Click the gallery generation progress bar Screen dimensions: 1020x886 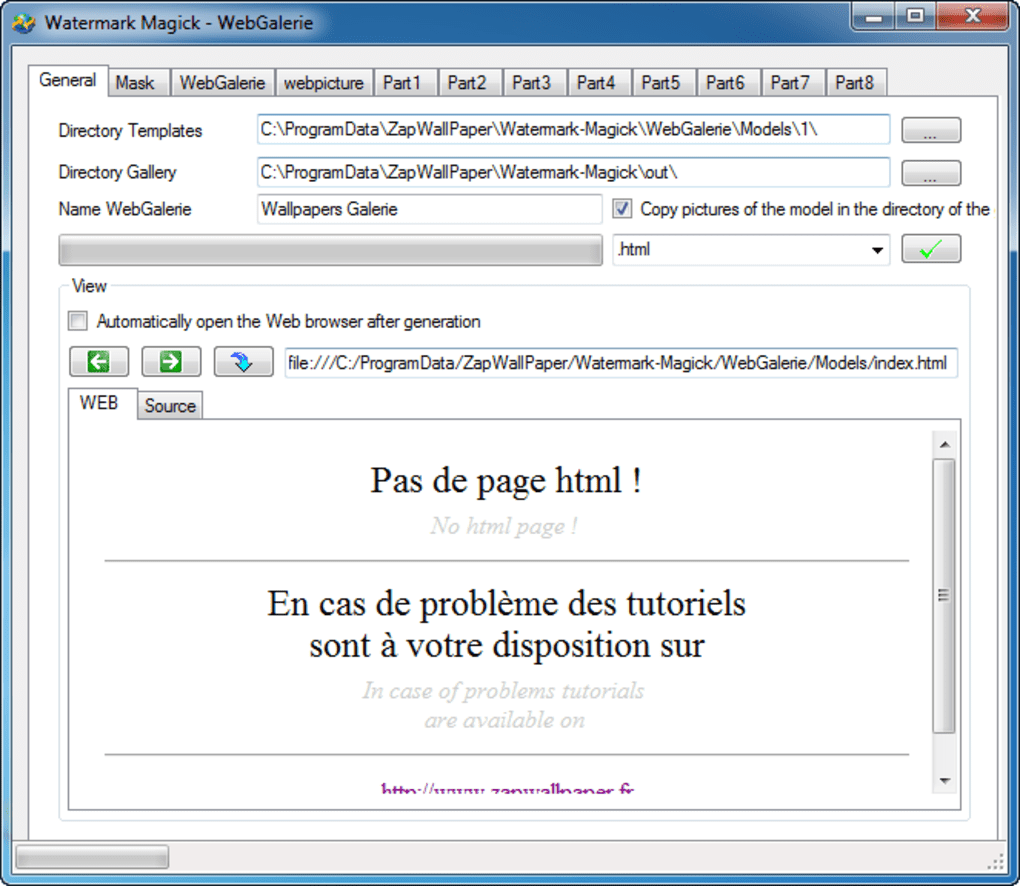(330, 250)
